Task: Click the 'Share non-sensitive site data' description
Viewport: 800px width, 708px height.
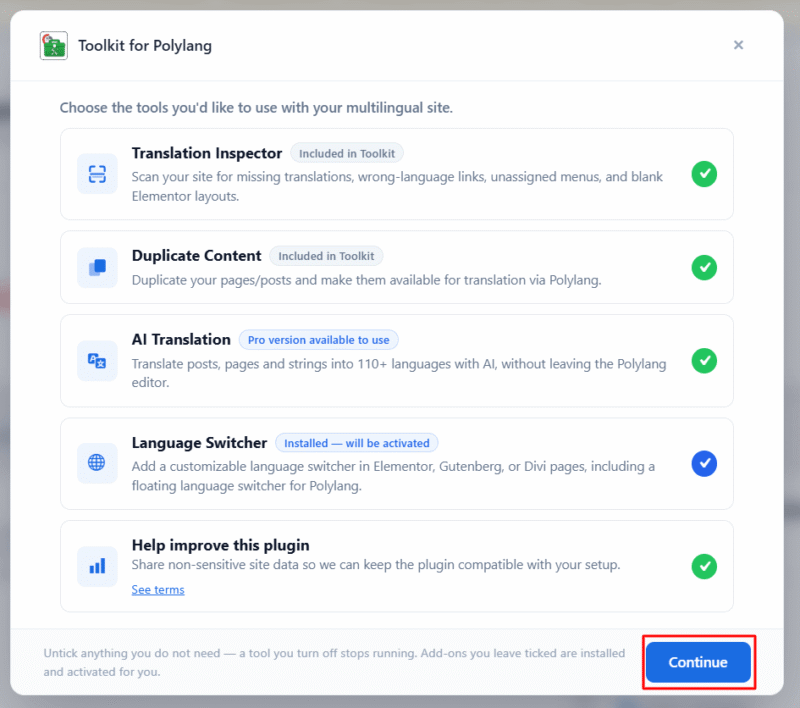Action: coord(376,565)
